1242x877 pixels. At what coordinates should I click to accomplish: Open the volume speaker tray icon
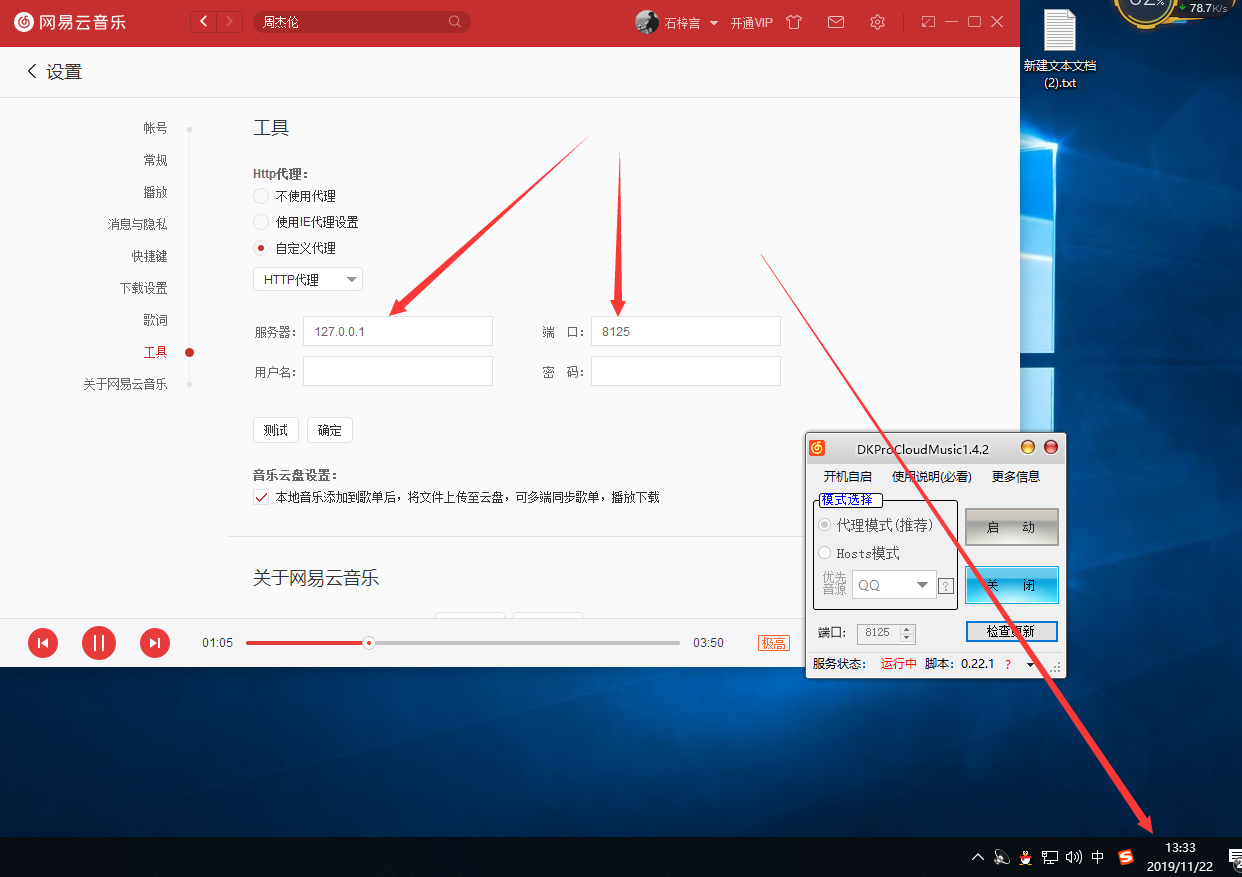1074,857
